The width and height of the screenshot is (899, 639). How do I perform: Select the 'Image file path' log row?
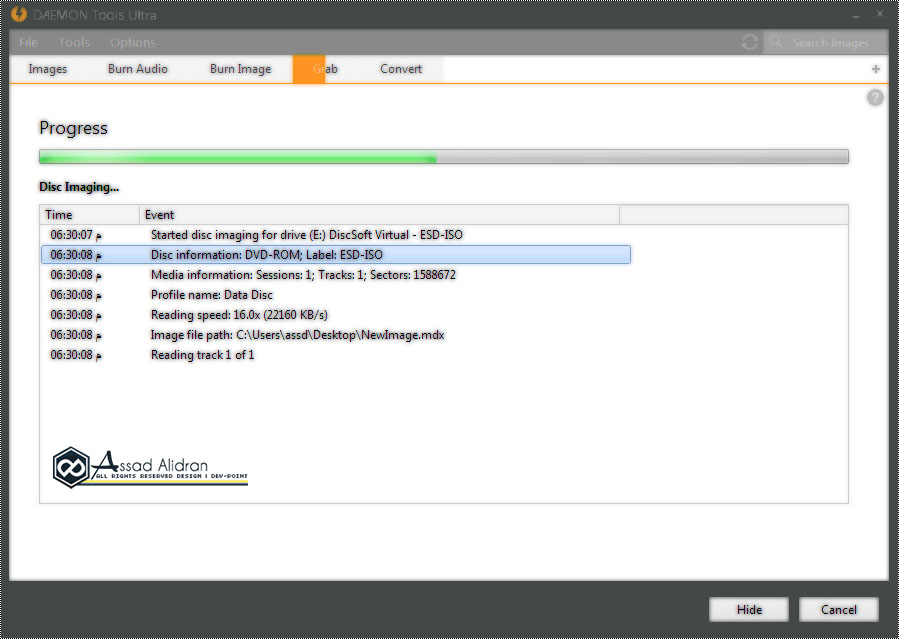336,335
